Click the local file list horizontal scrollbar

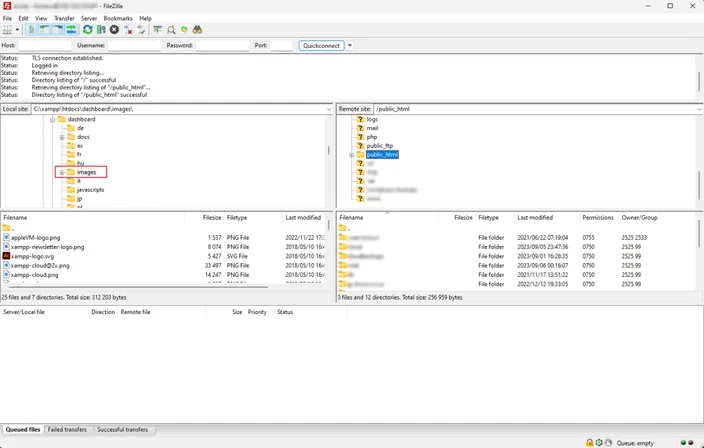click(139, 286)
